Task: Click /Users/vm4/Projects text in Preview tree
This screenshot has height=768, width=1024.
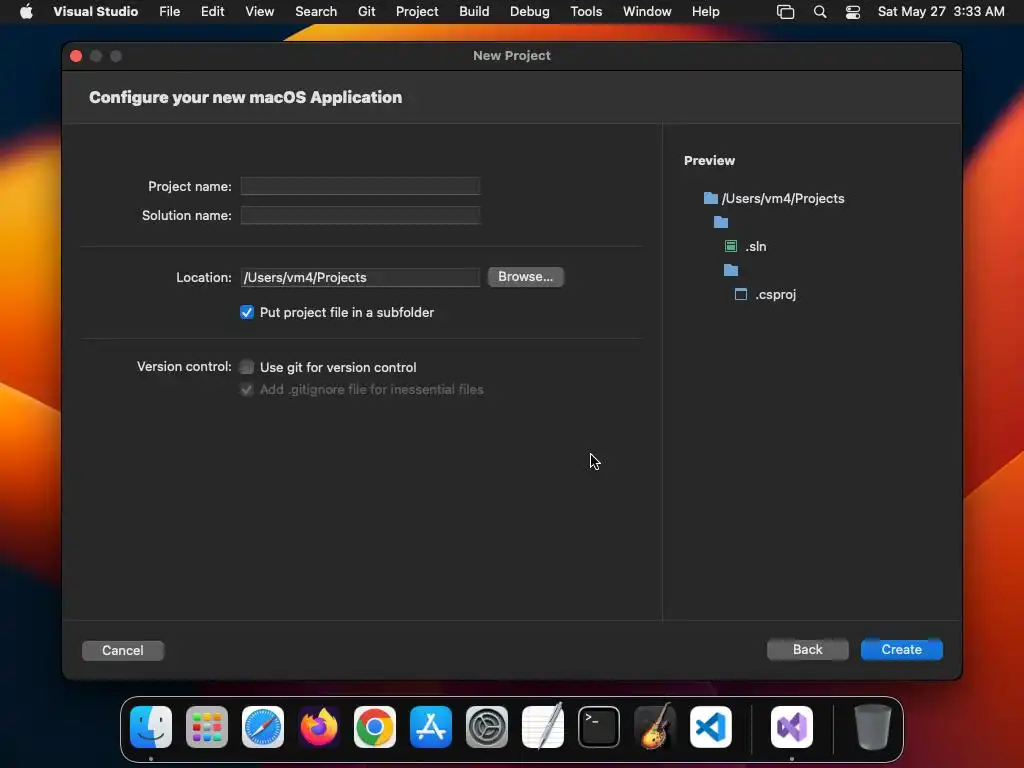Action: [x=782, y=198]
